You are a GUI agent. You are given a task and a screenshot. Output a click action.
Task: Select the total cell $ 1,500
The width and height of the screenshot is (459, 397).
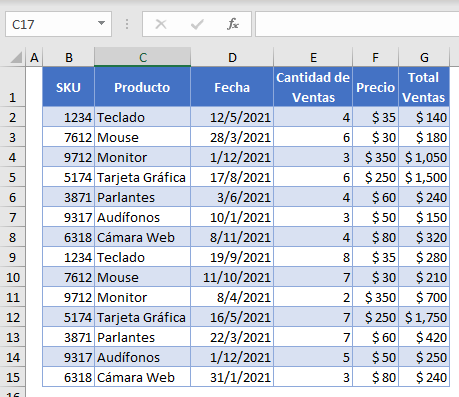(x=424, y=177)
